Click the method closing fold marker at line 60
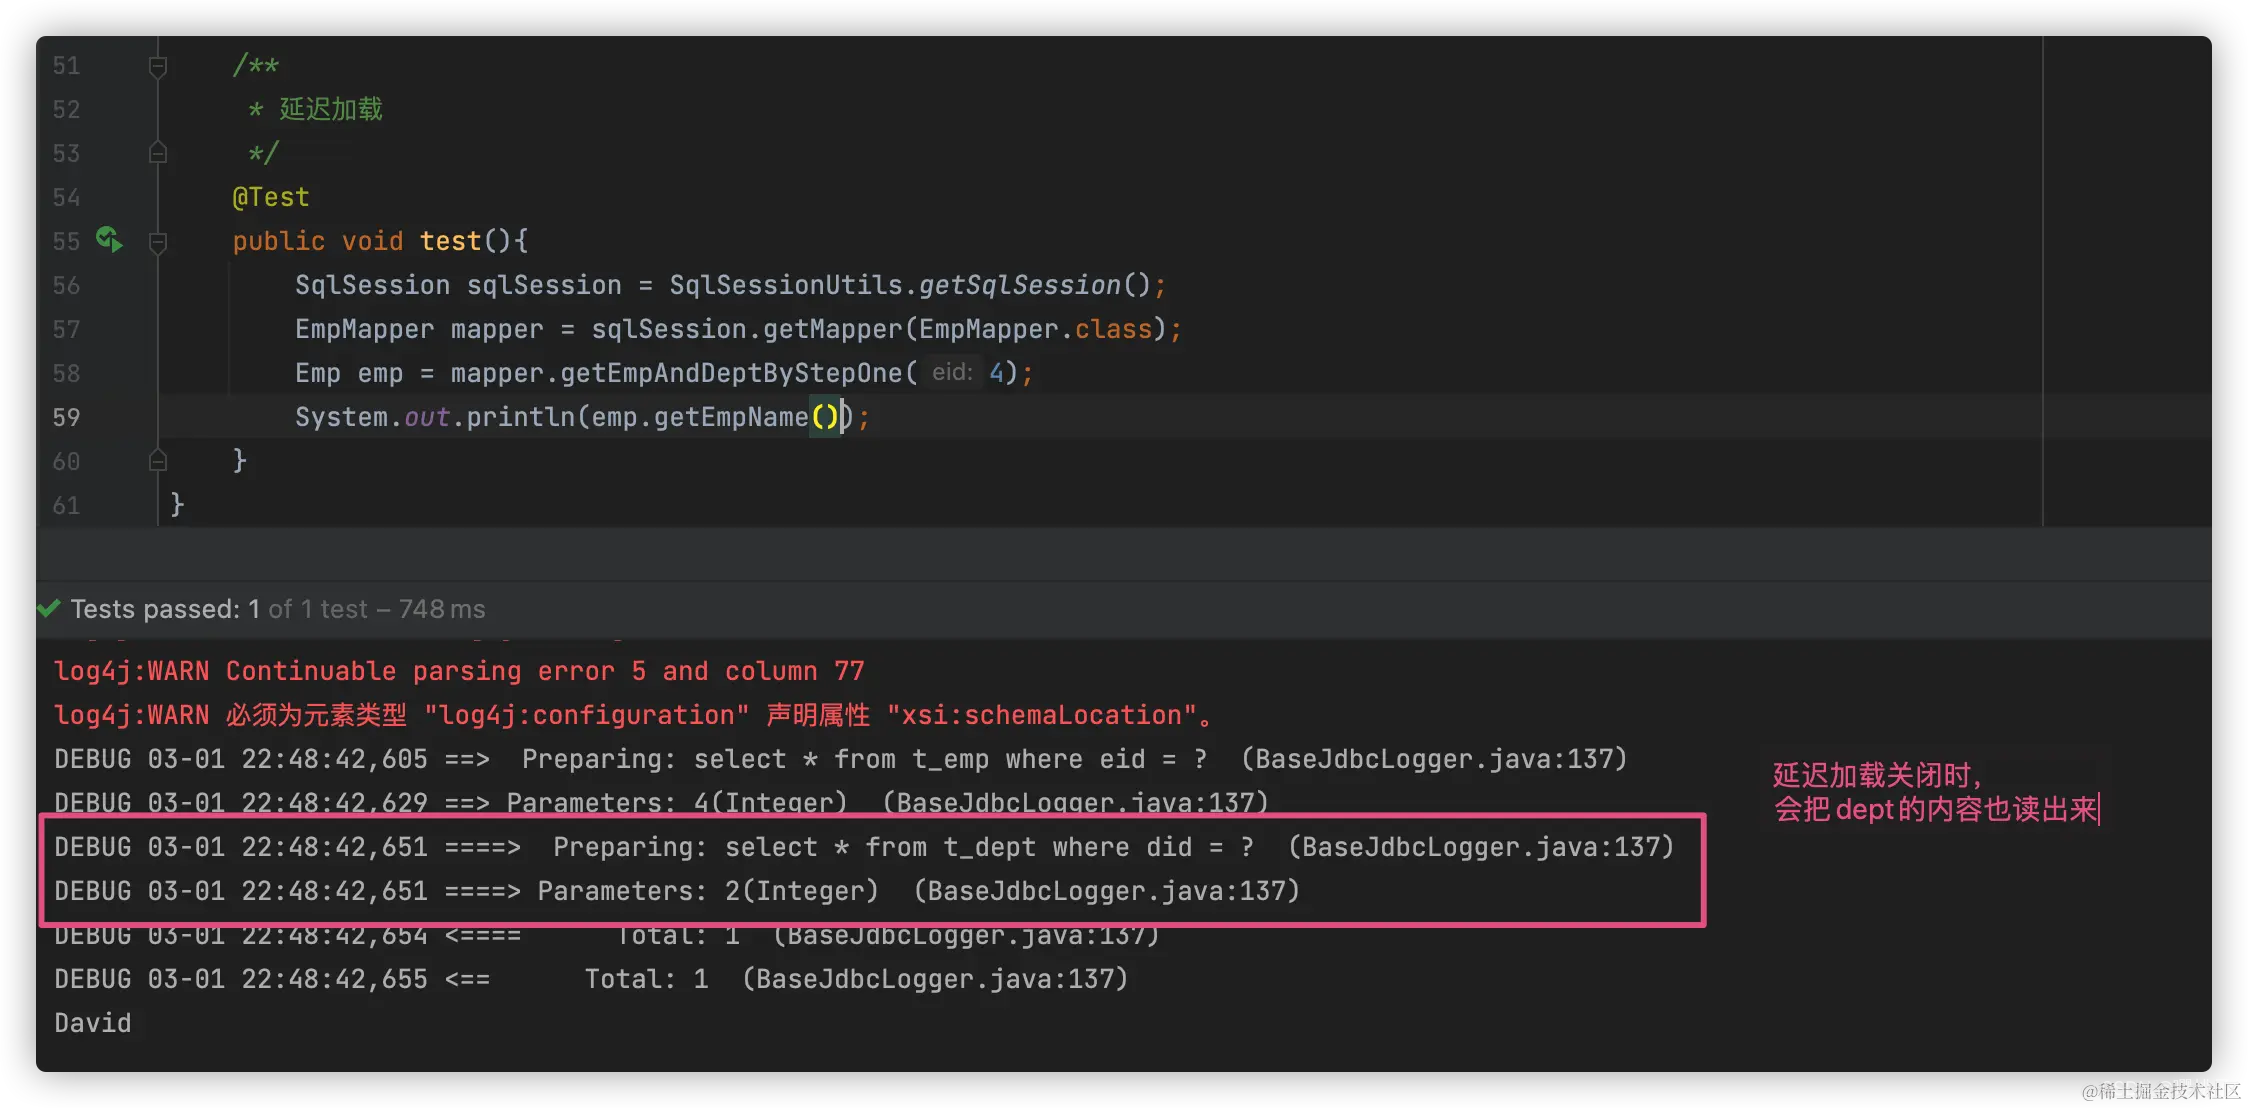Viewport: 2248px width, 1108px height. click(x=157, y=461)
